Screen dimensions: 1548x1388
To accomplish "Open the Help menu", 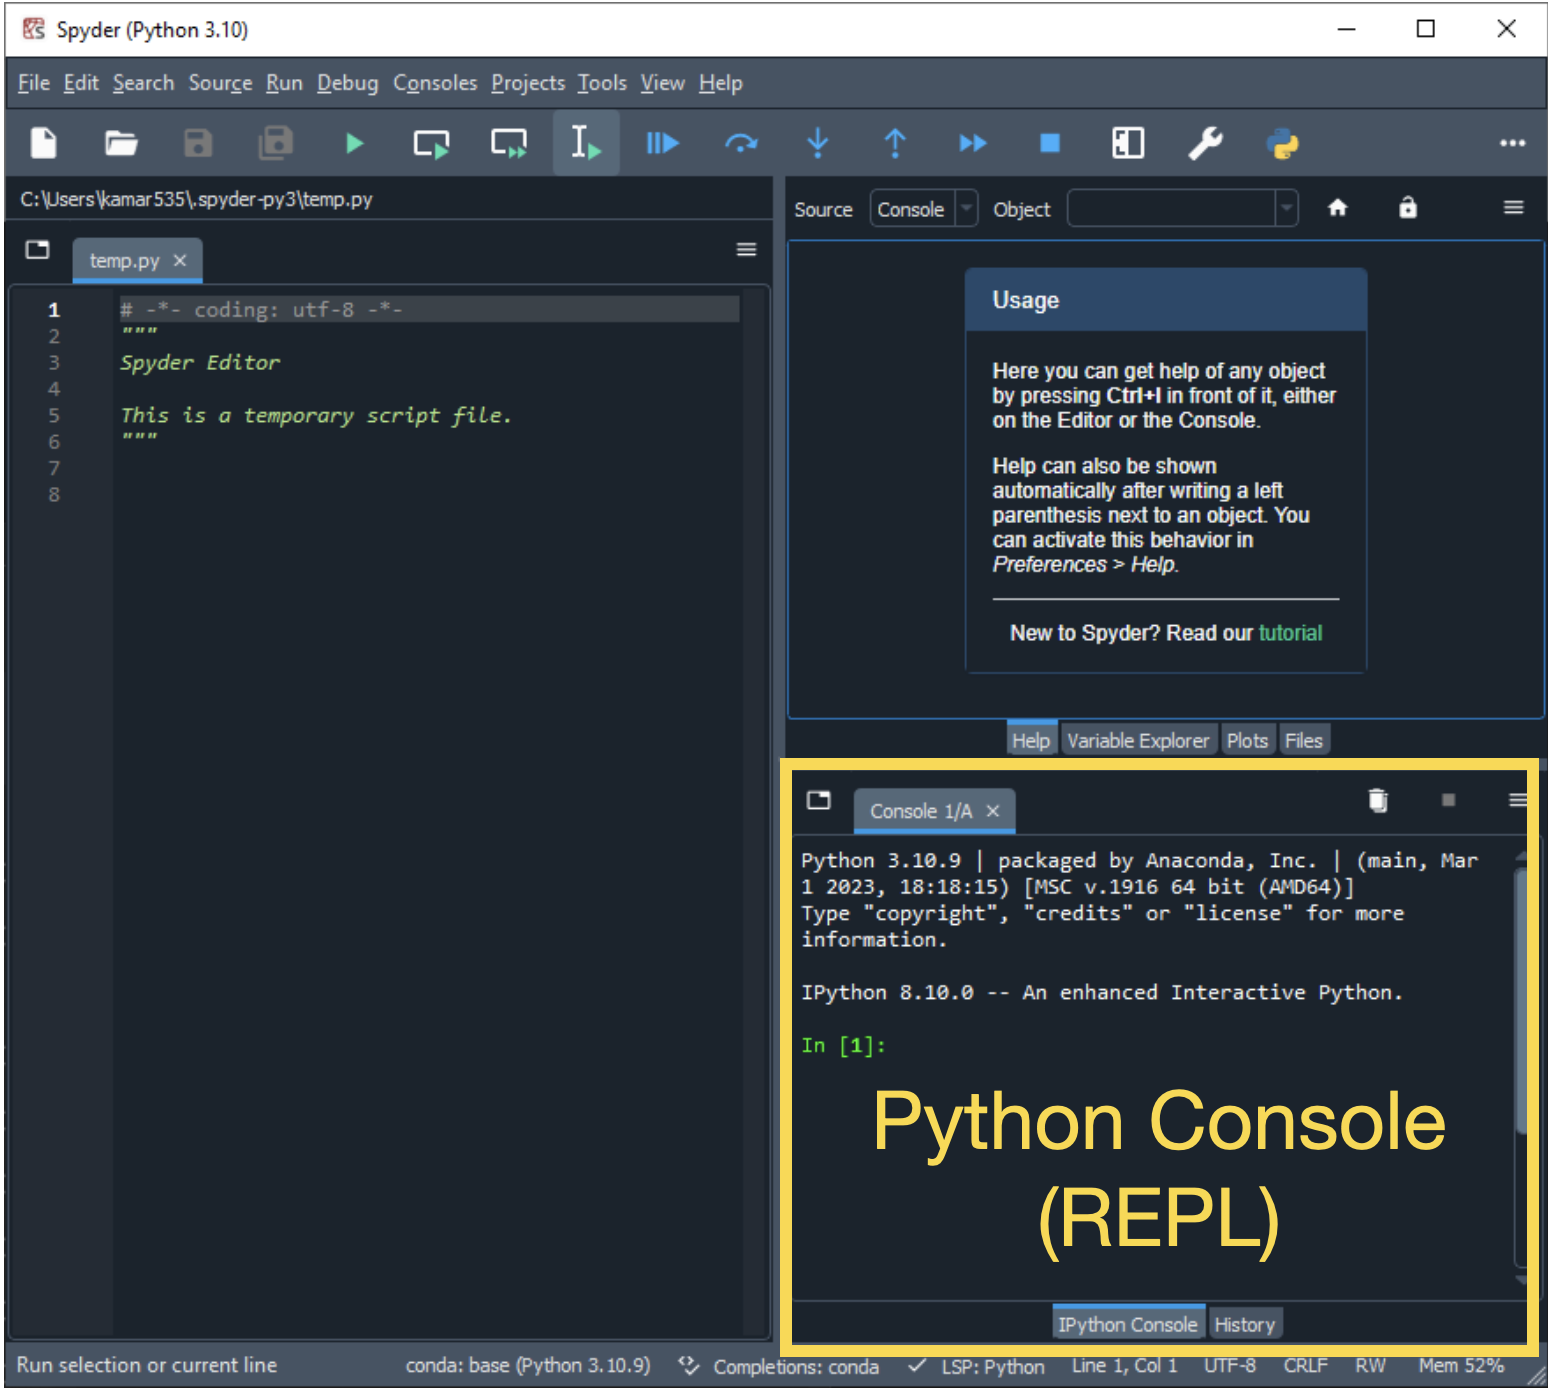I will click(721, 83).
